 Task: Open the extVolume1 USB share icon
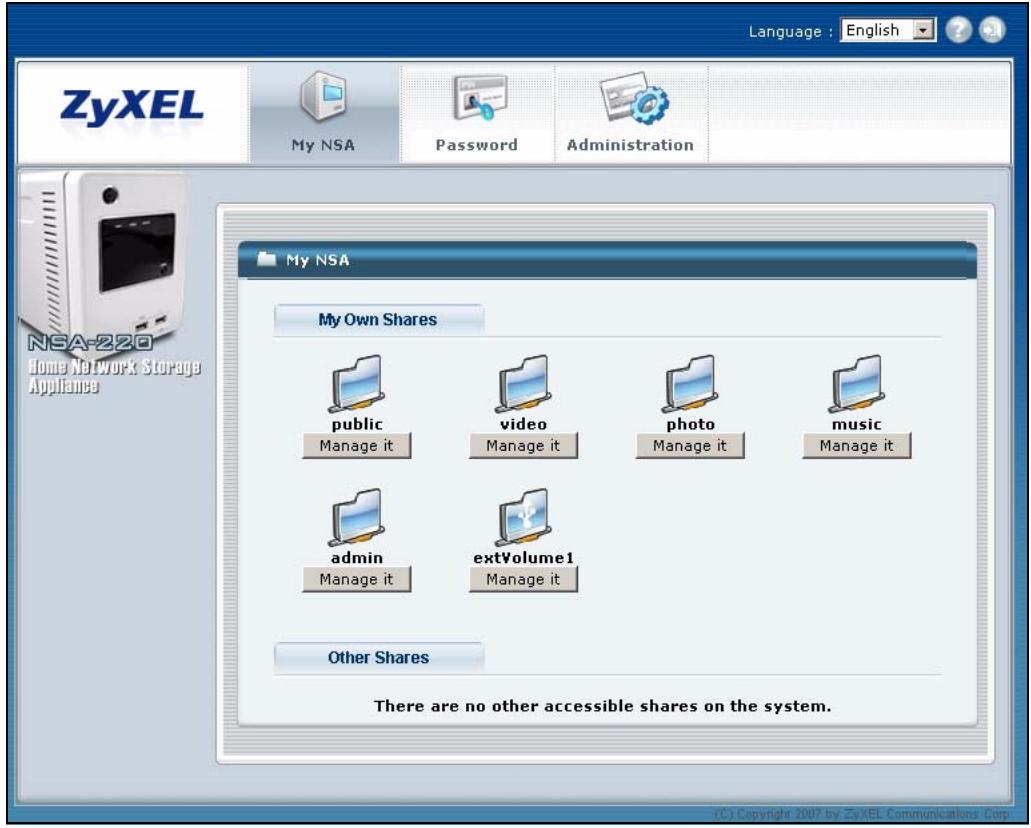523,518
